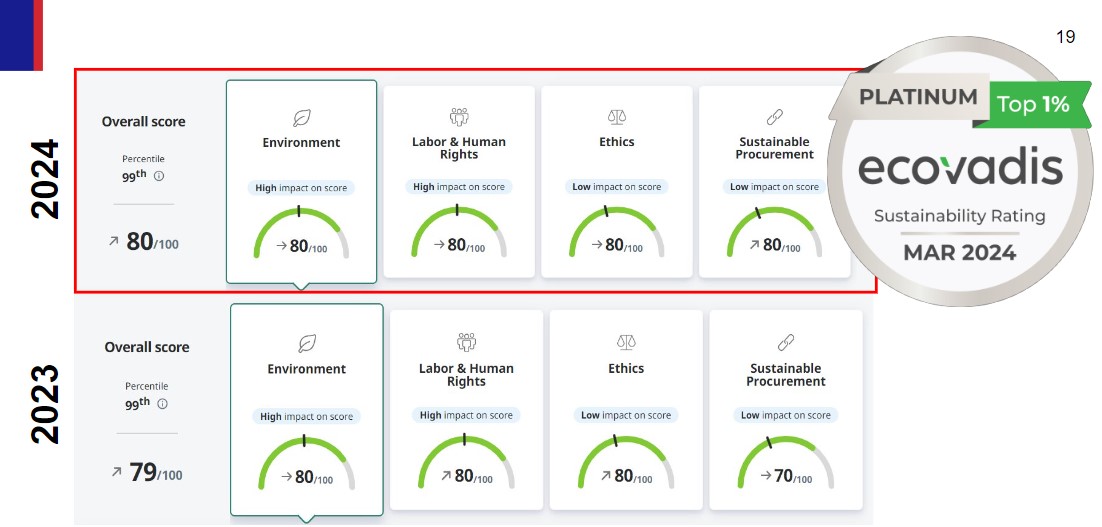Open the percentile info icon for 2024
This screenshot has width=1102, height=527.
pyautogui.click(x=159, y=176)
